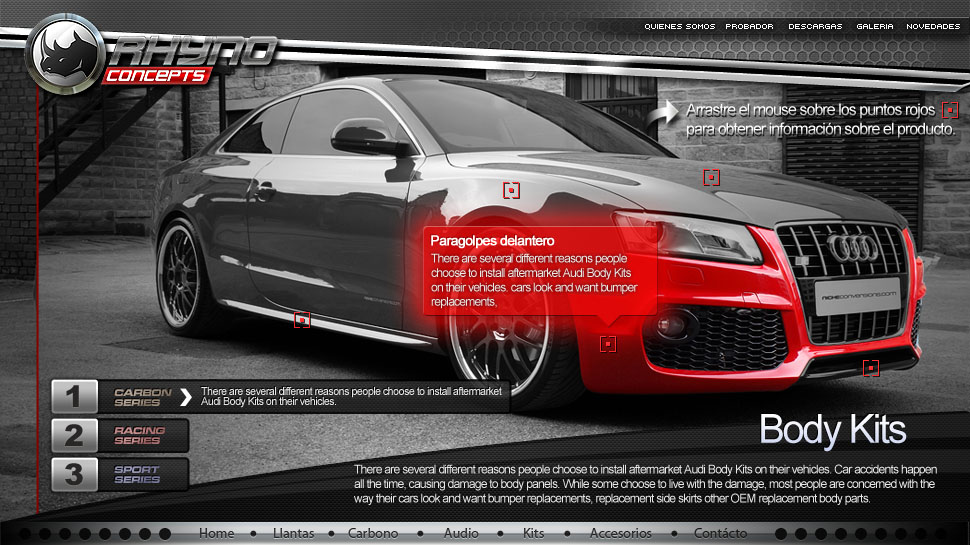Select the number 1 Carbon Series button

point(120,397)
